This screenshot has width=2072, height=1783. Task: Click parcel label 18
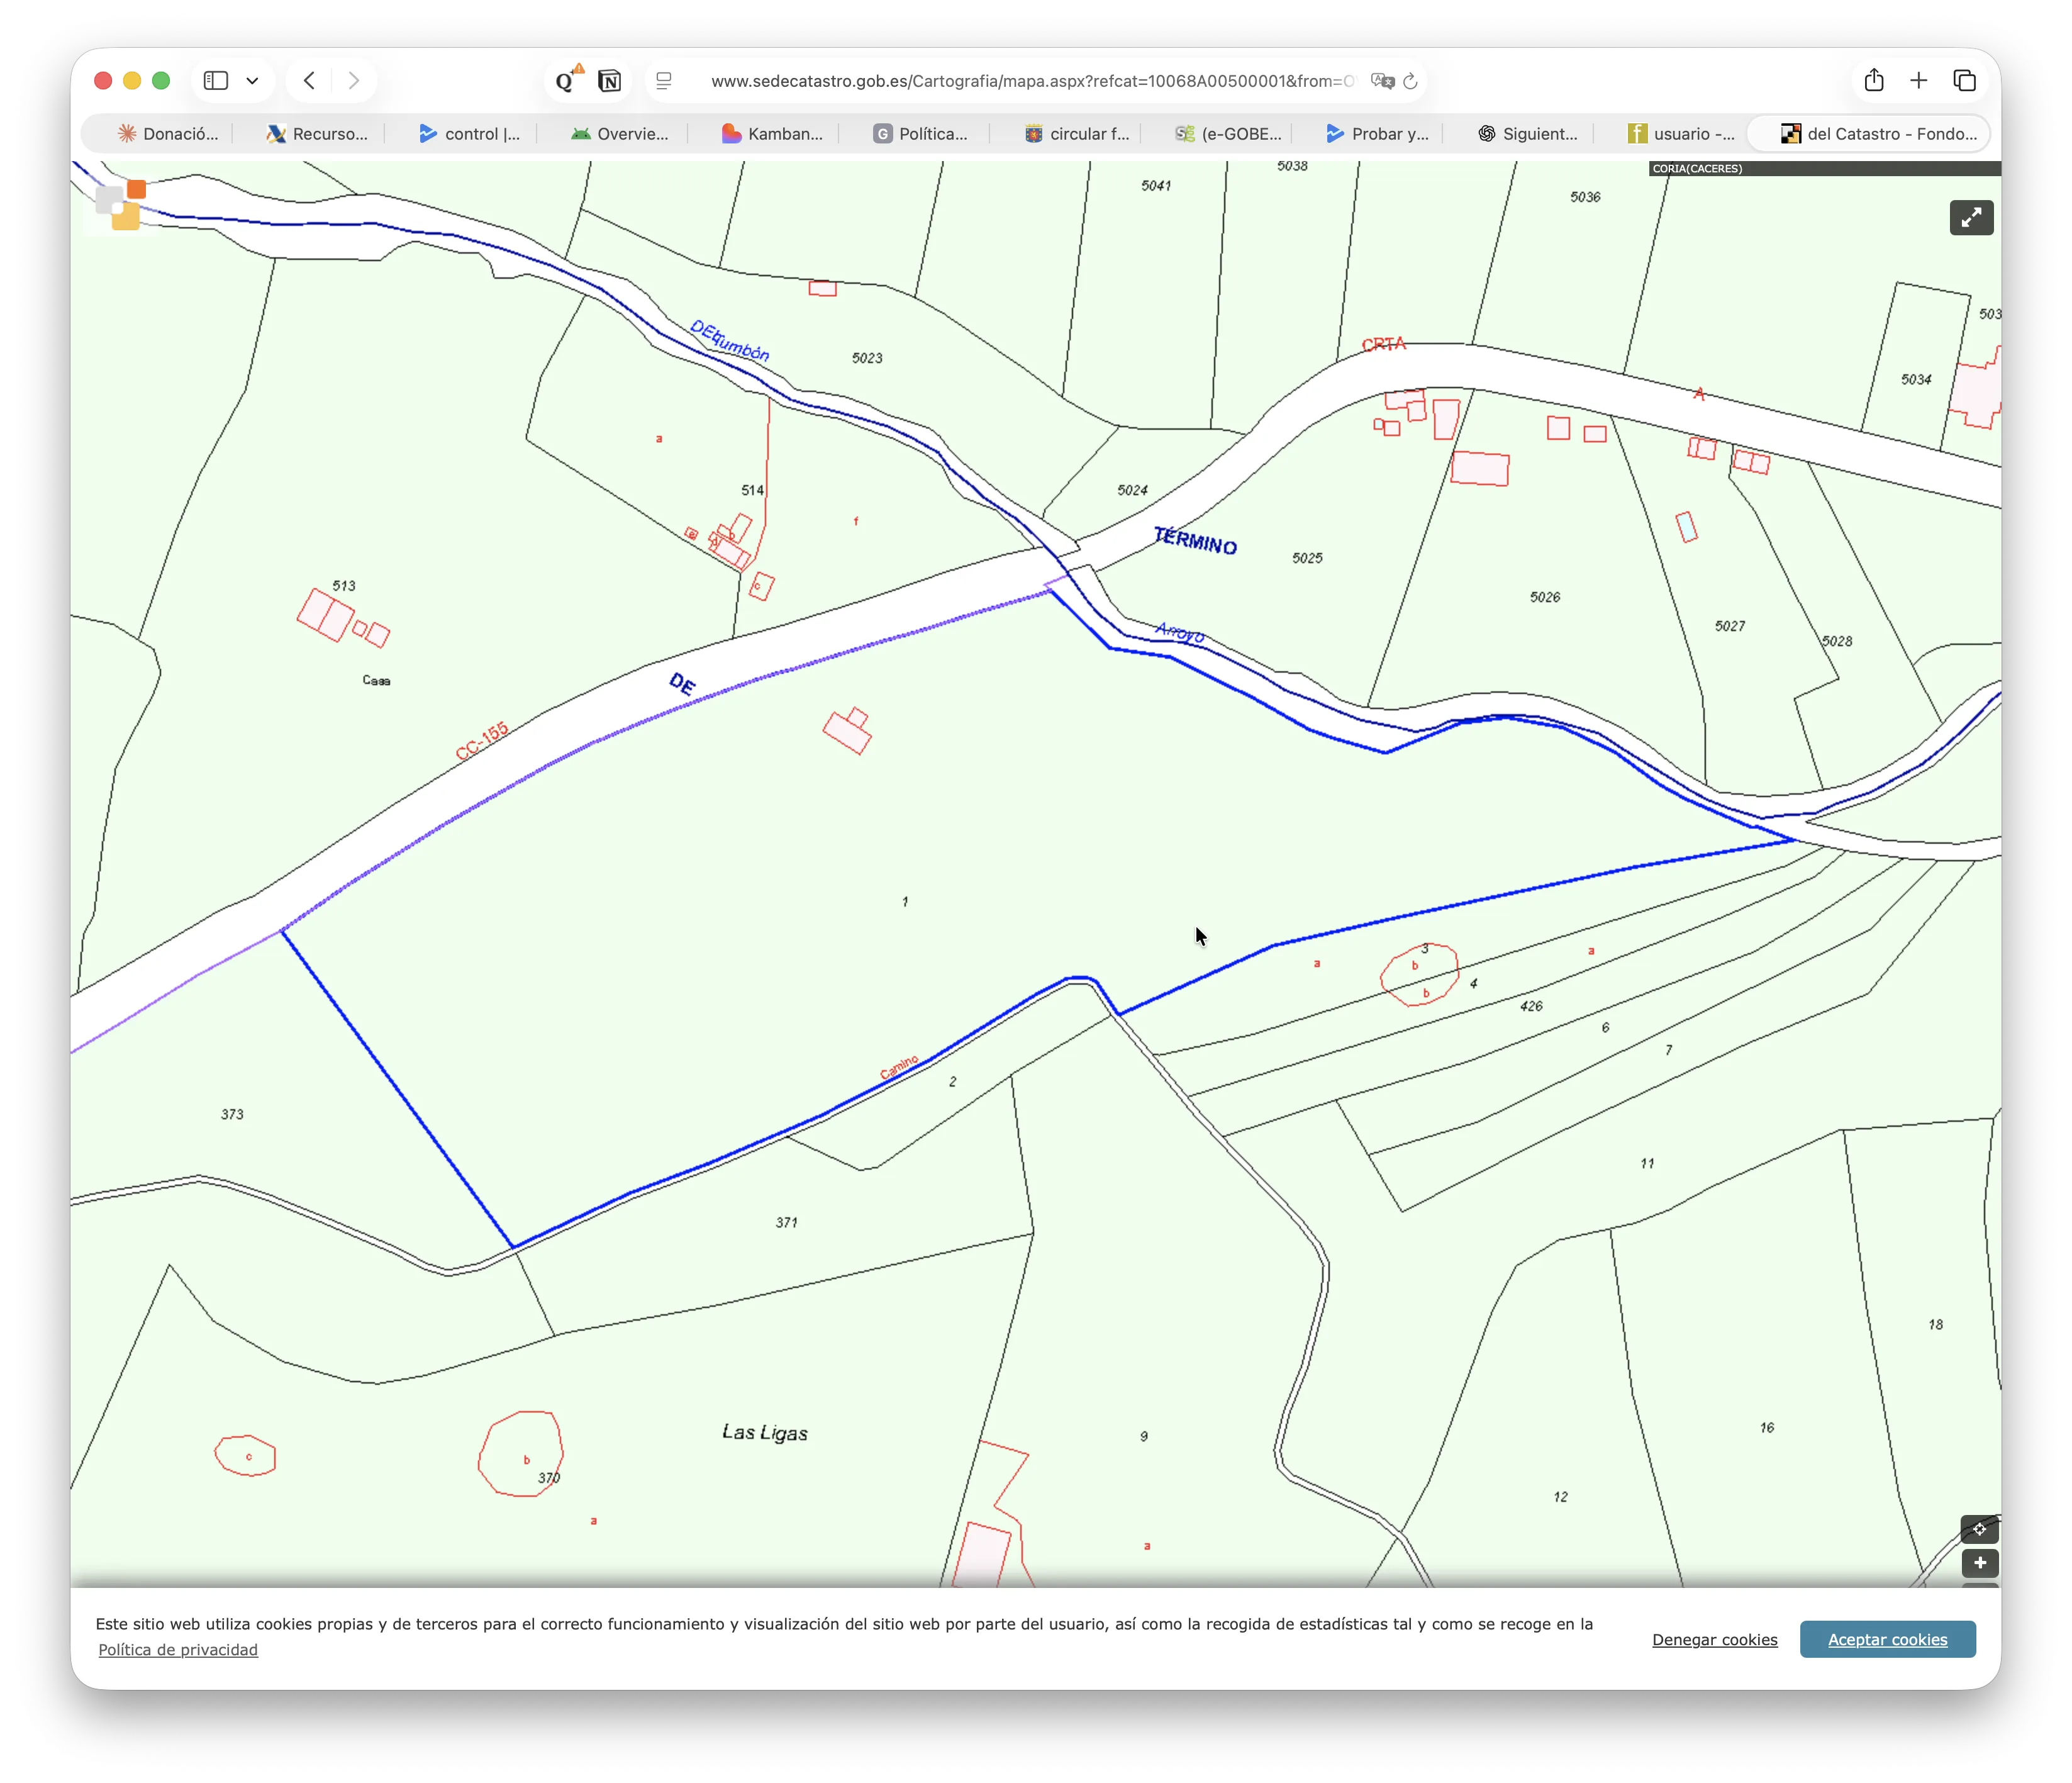[1936, 1324]
